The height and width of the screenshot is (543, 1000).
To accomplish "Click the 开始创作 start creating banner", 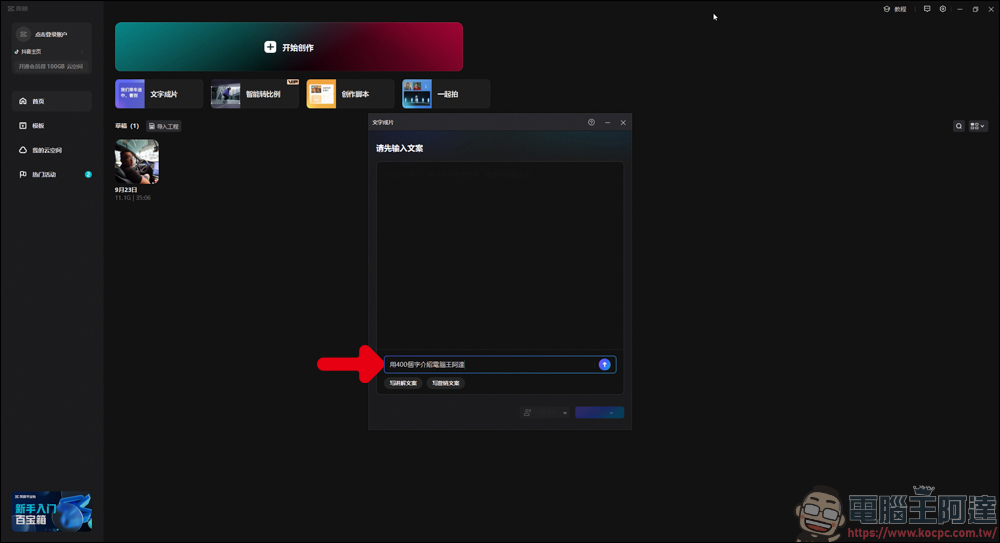I will pyautogui.click(x=289, y=47).
